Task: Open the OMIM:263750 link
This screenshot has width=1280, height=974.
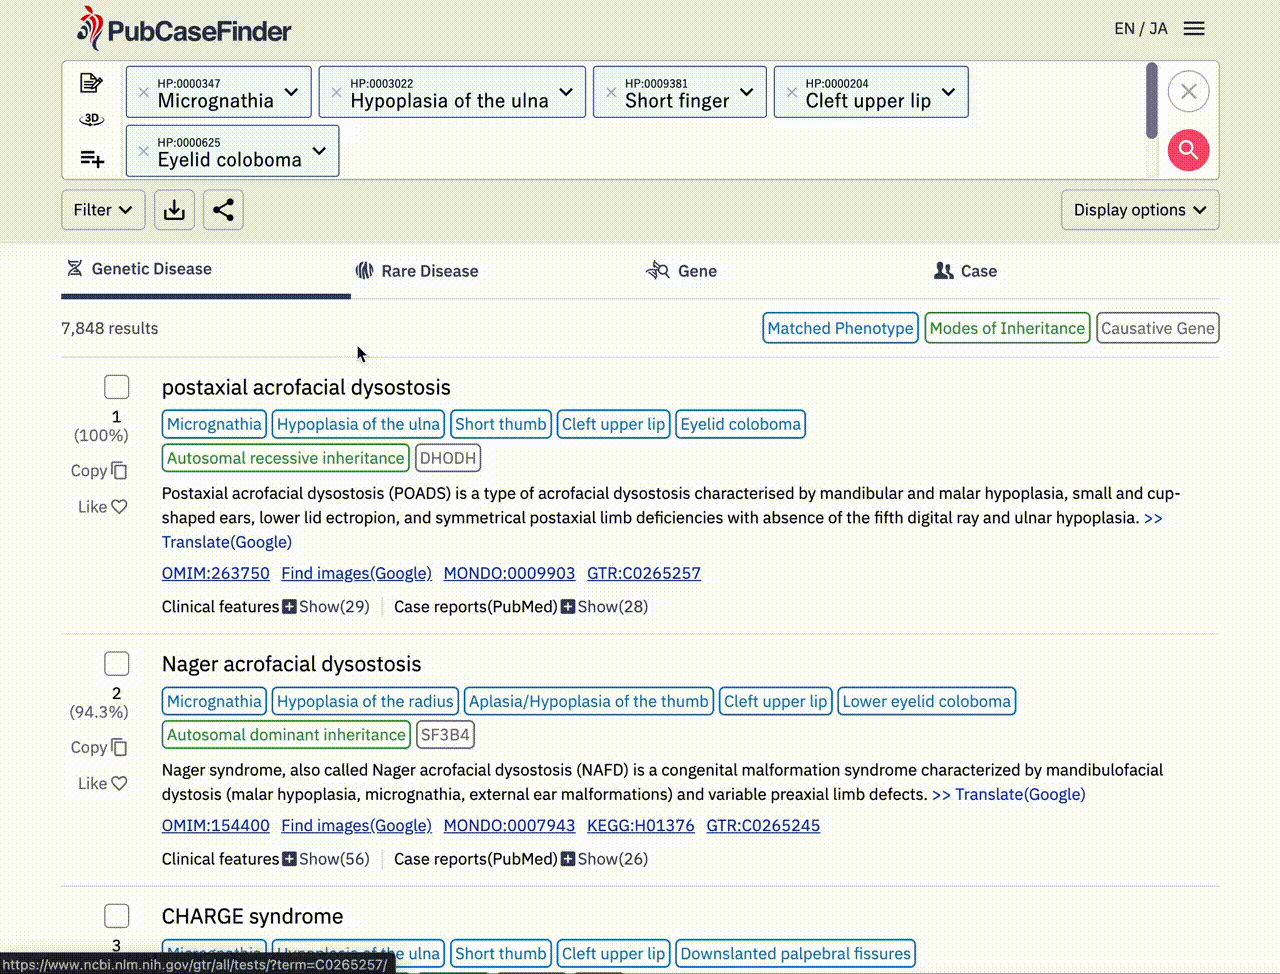Action: point(215,573)
